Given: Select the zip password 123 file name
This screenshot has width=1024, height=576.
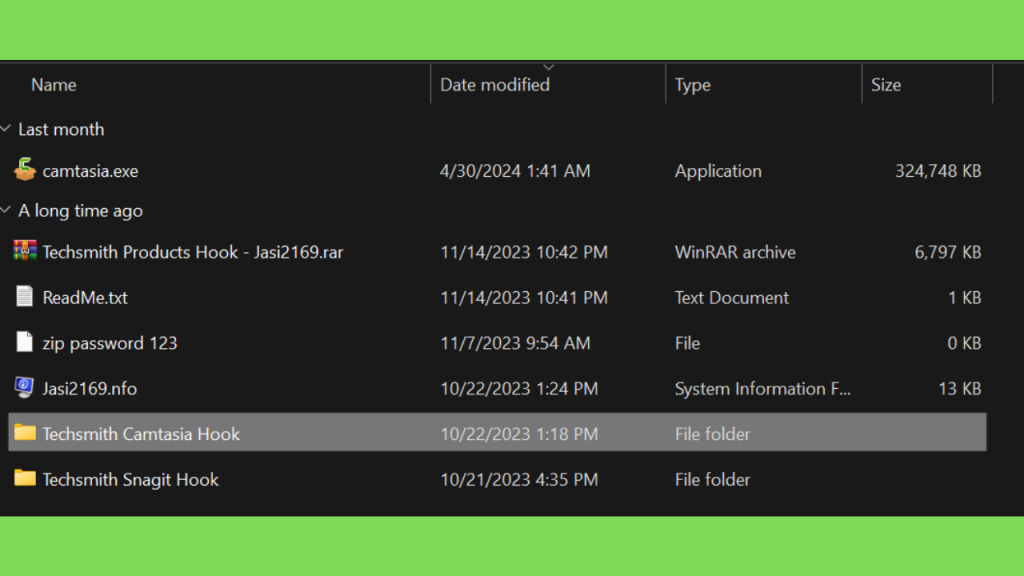Looking at the screenshot, I should pyautogui.click(x=110, y=344).
